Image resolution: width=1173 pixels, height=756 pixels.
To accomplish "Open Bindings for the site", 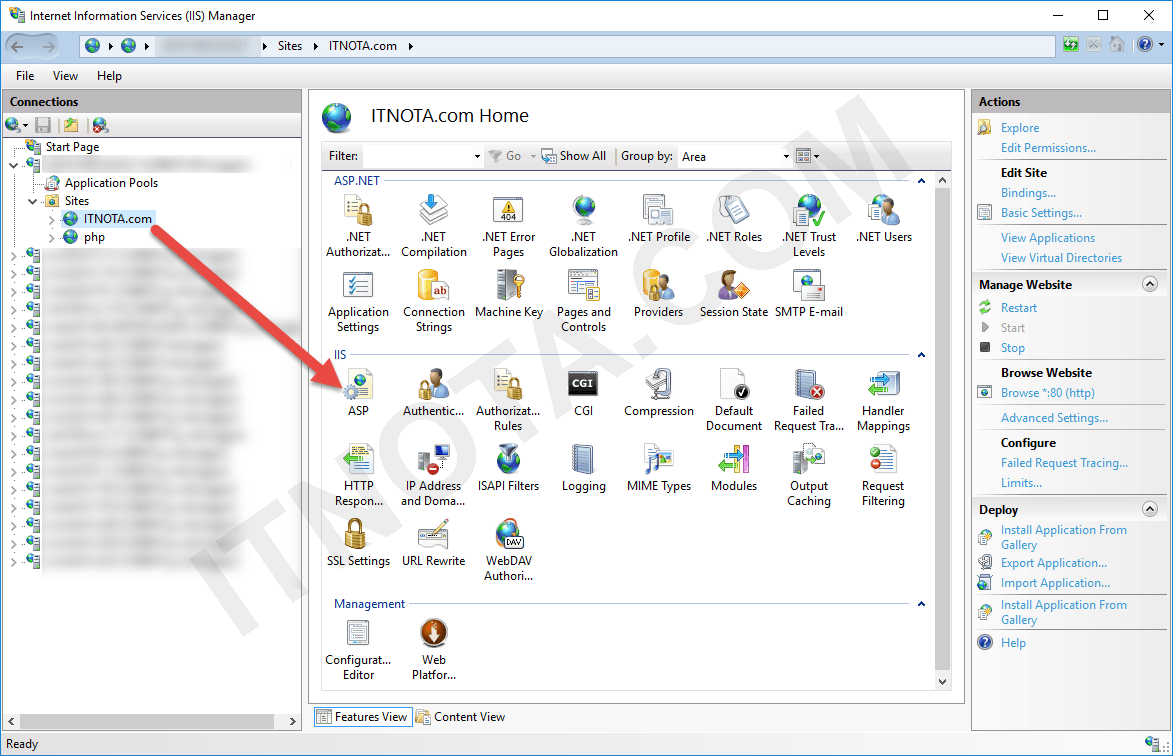I will 1028,192.
